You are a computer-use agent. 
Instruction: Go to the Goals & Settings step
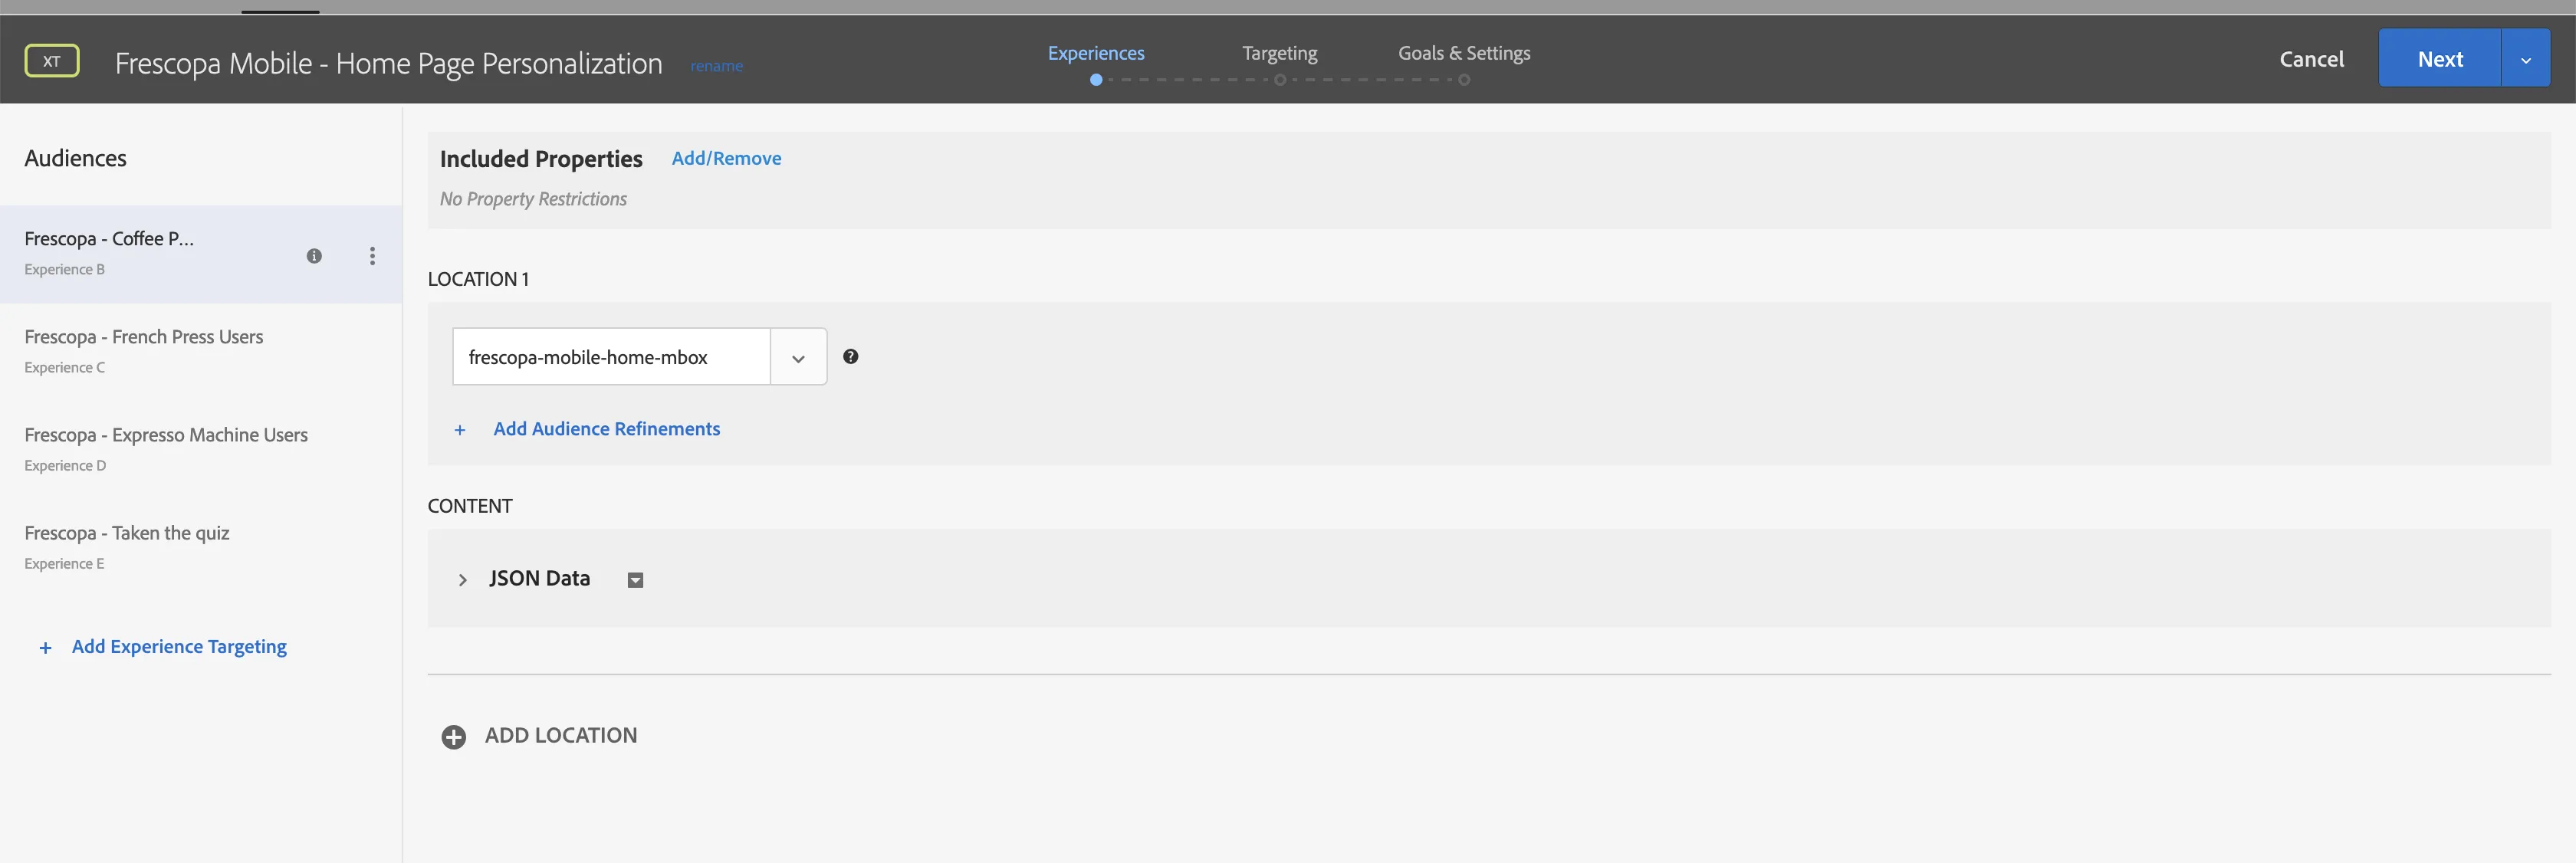(x=1464, y=53)
